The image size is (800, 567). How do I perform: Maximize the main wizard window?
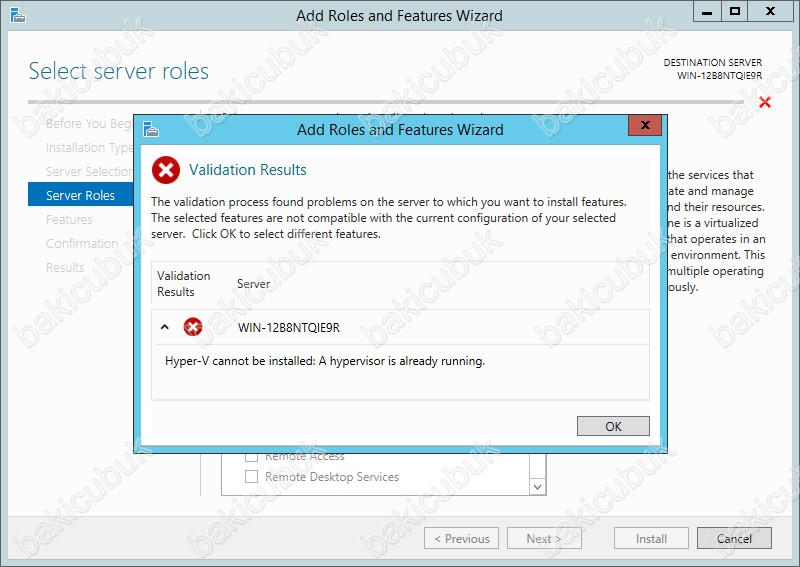pyautogui.click(x=735, y=11)
